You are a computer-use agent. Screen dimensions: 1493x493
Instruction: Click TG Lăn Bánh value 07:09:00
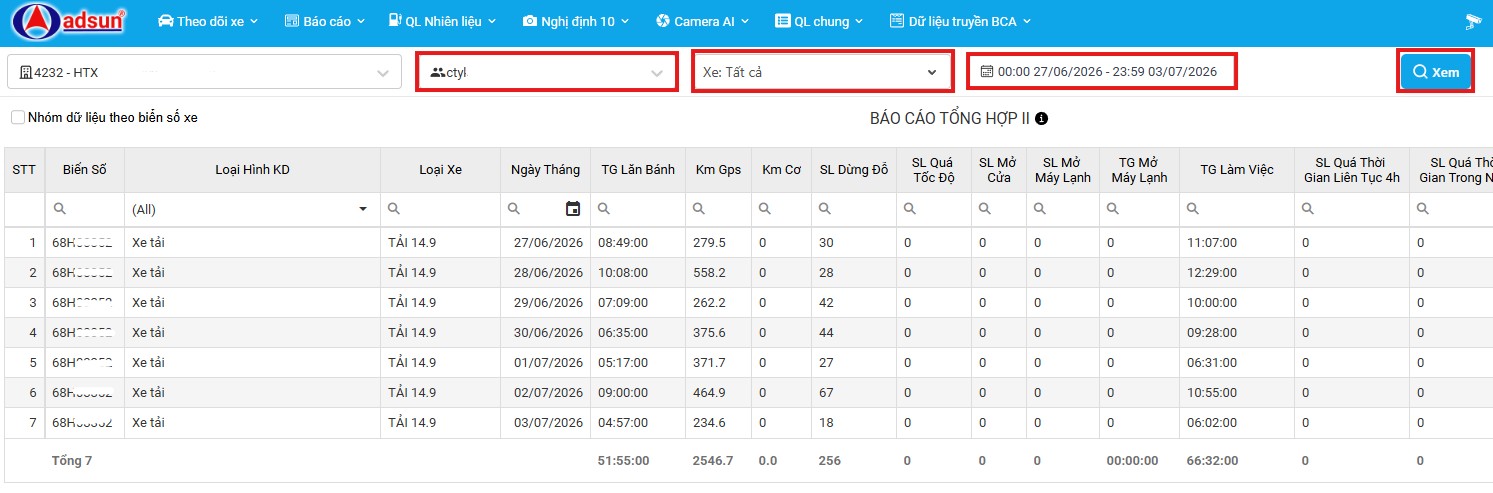pos(623,303)
